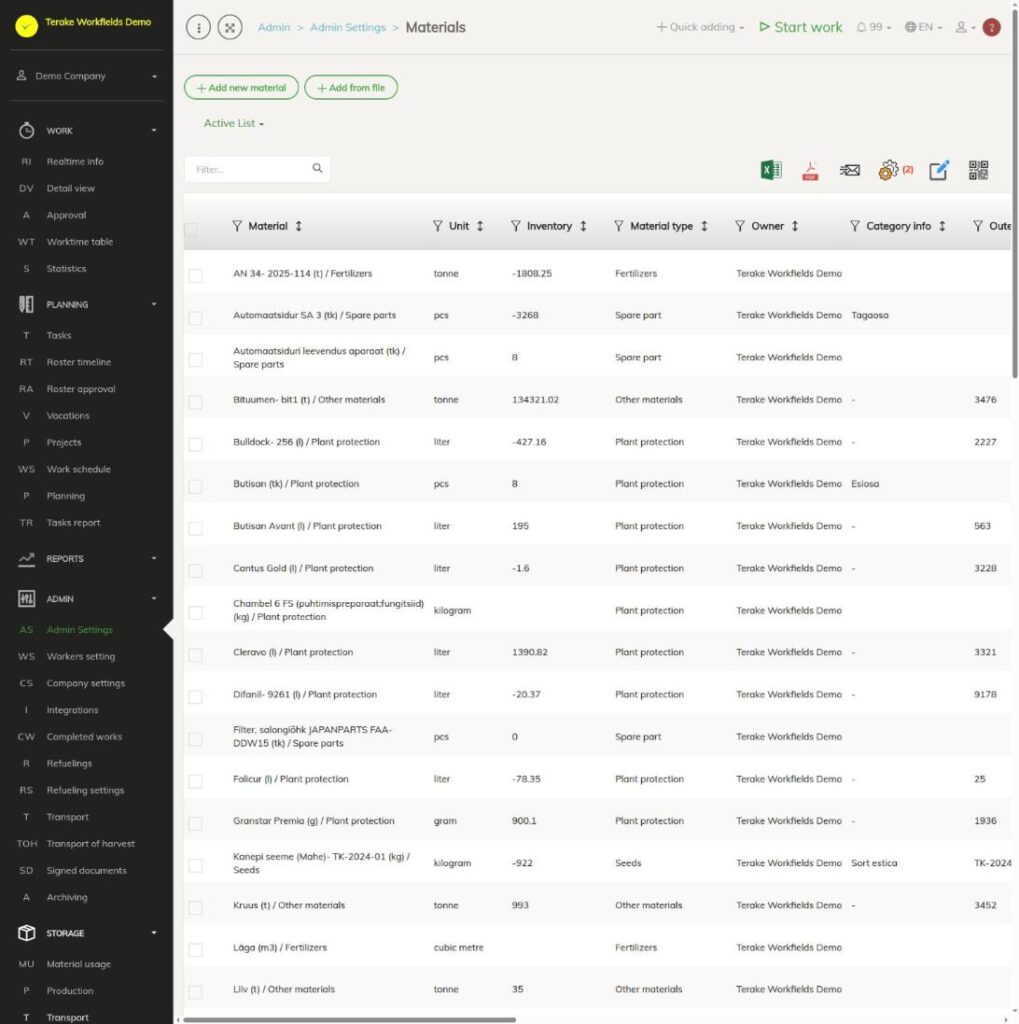
Task: Check the Bulldock- 256 row checkbox
Action: point(195,445)
